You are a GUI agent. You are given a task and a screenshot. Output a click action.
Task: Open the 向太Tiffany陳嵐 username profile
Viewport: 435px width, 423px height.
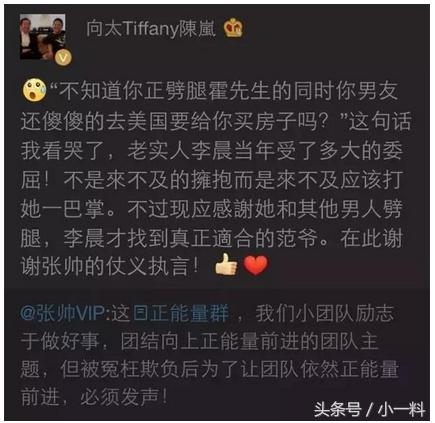coord(151,29)
